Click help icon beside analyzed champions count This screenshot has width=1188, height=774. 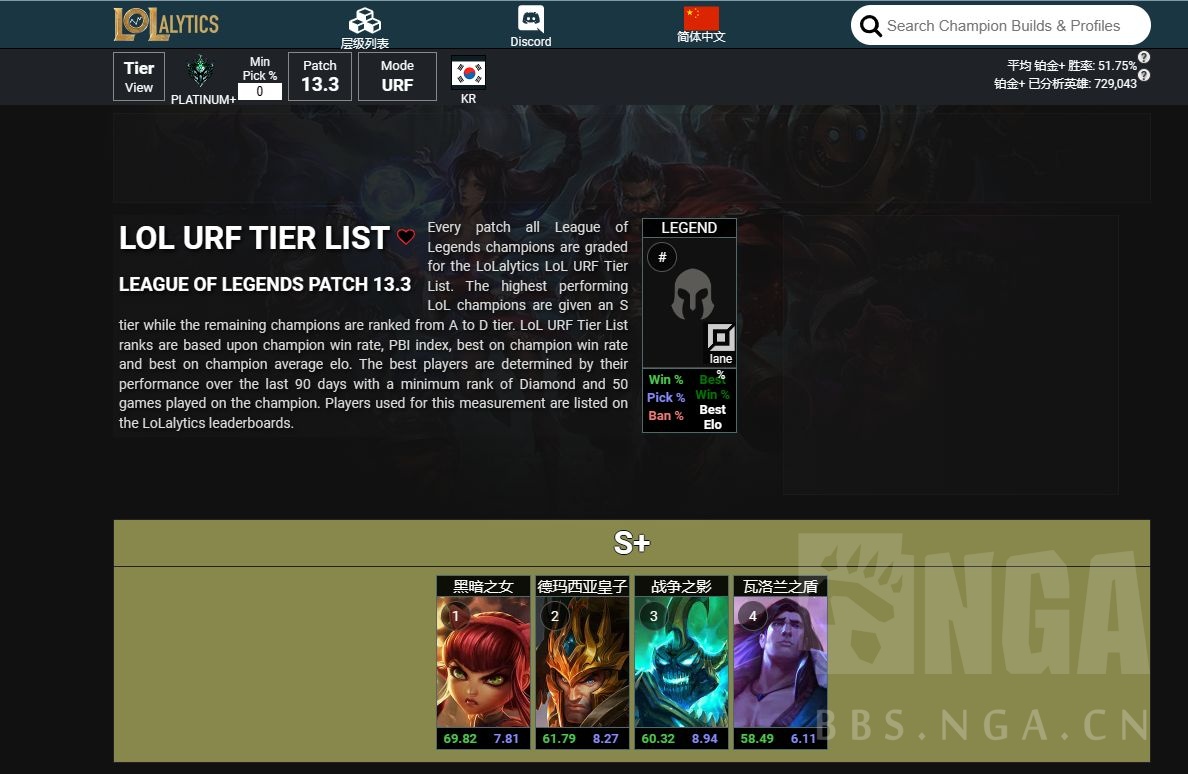click(1144, 75)
